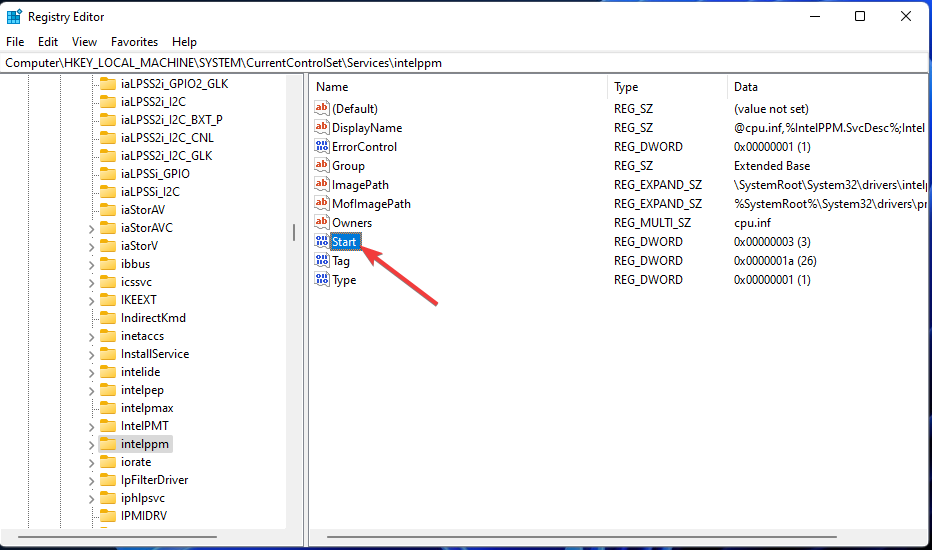The width and height of the screenshot is (932, 550).
Task: Click the Group data Extended Base
Action: (772, 165)
